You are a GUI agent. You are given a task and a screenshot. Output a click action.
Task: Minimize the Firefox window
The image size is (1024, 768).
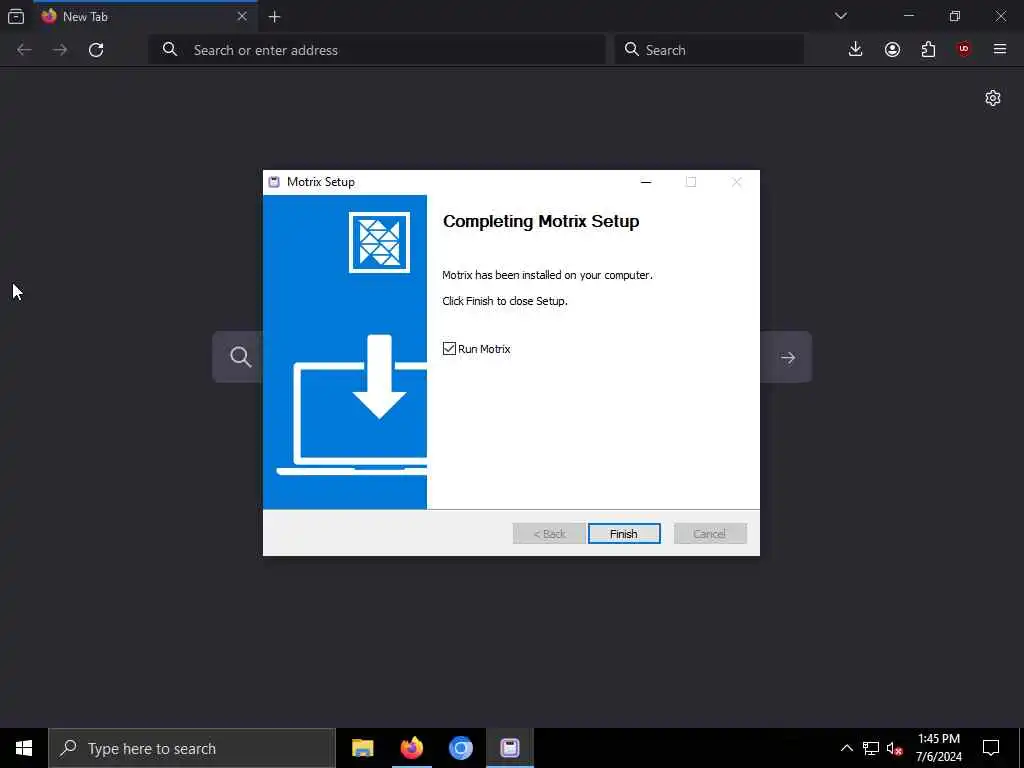[x=909, y=16]
